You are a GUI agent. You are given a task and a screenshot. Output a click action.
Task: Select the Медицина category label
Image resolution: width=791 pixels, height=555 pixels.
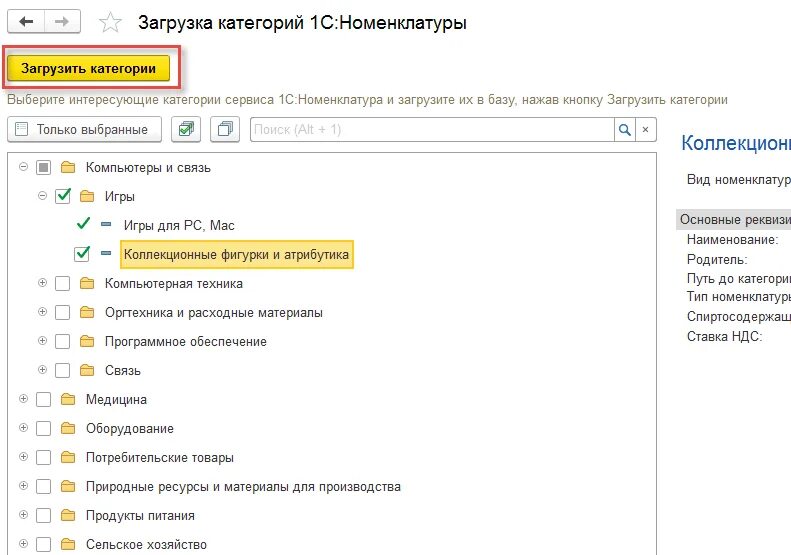click(x=116, y=400)
